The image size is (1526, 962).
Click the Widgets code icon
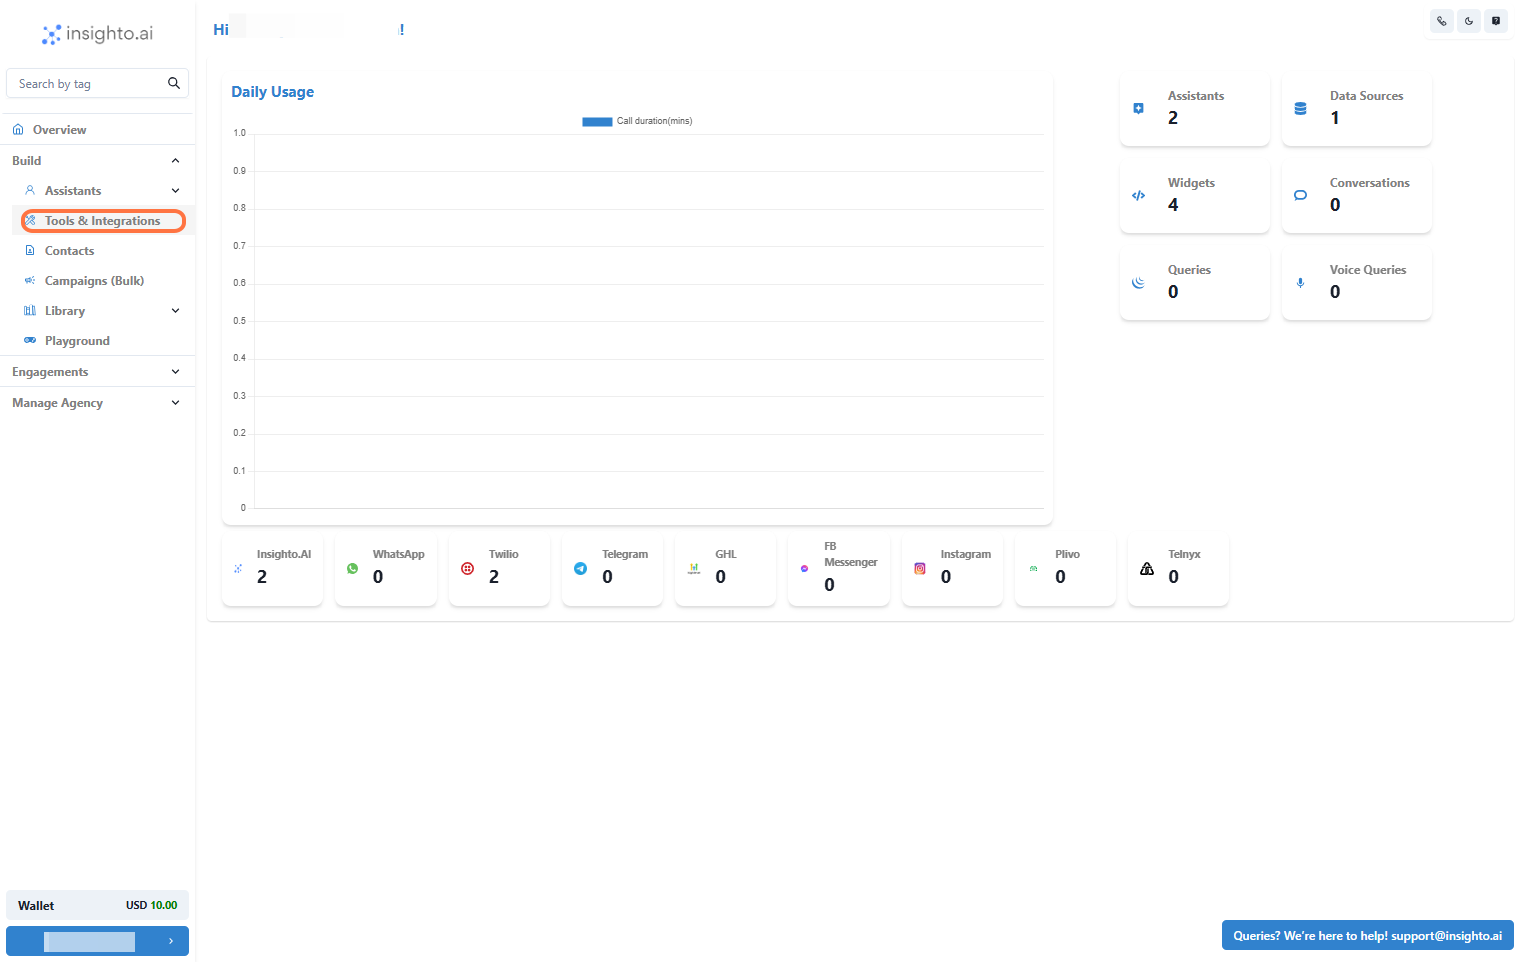click(x=1138, y=195)
